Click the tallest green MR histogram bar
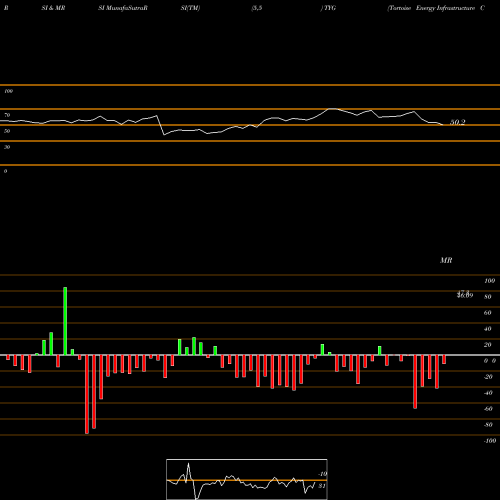 (65, 321)
